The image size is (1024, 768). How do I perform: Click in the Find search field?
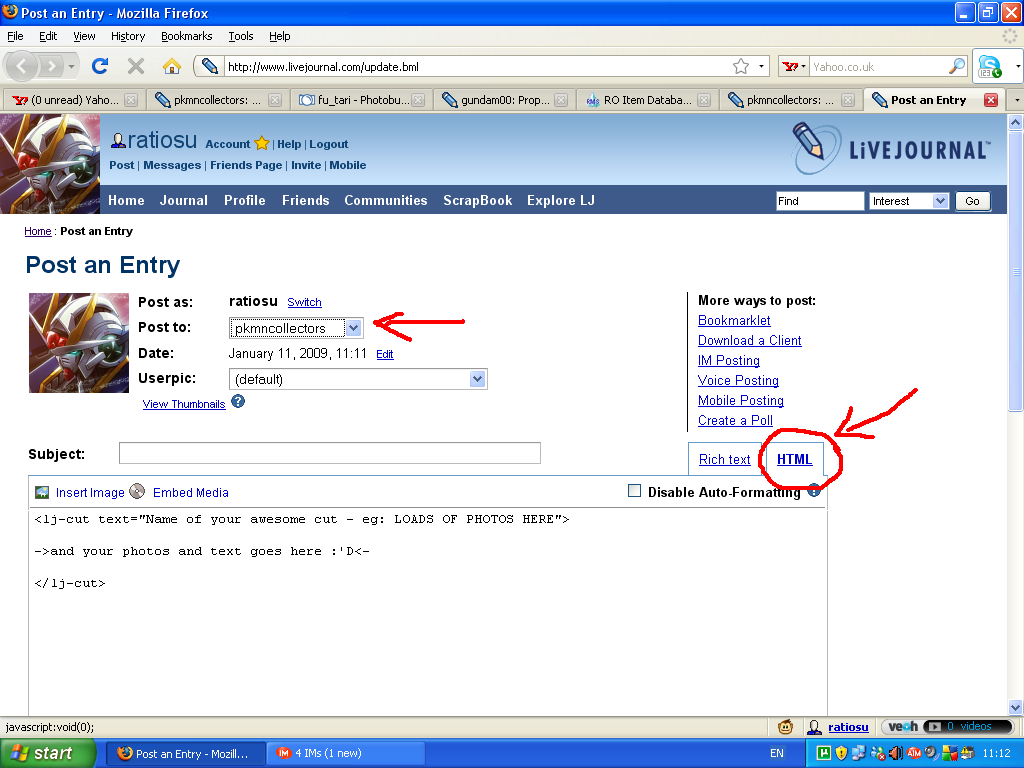[x=820, y=201]
